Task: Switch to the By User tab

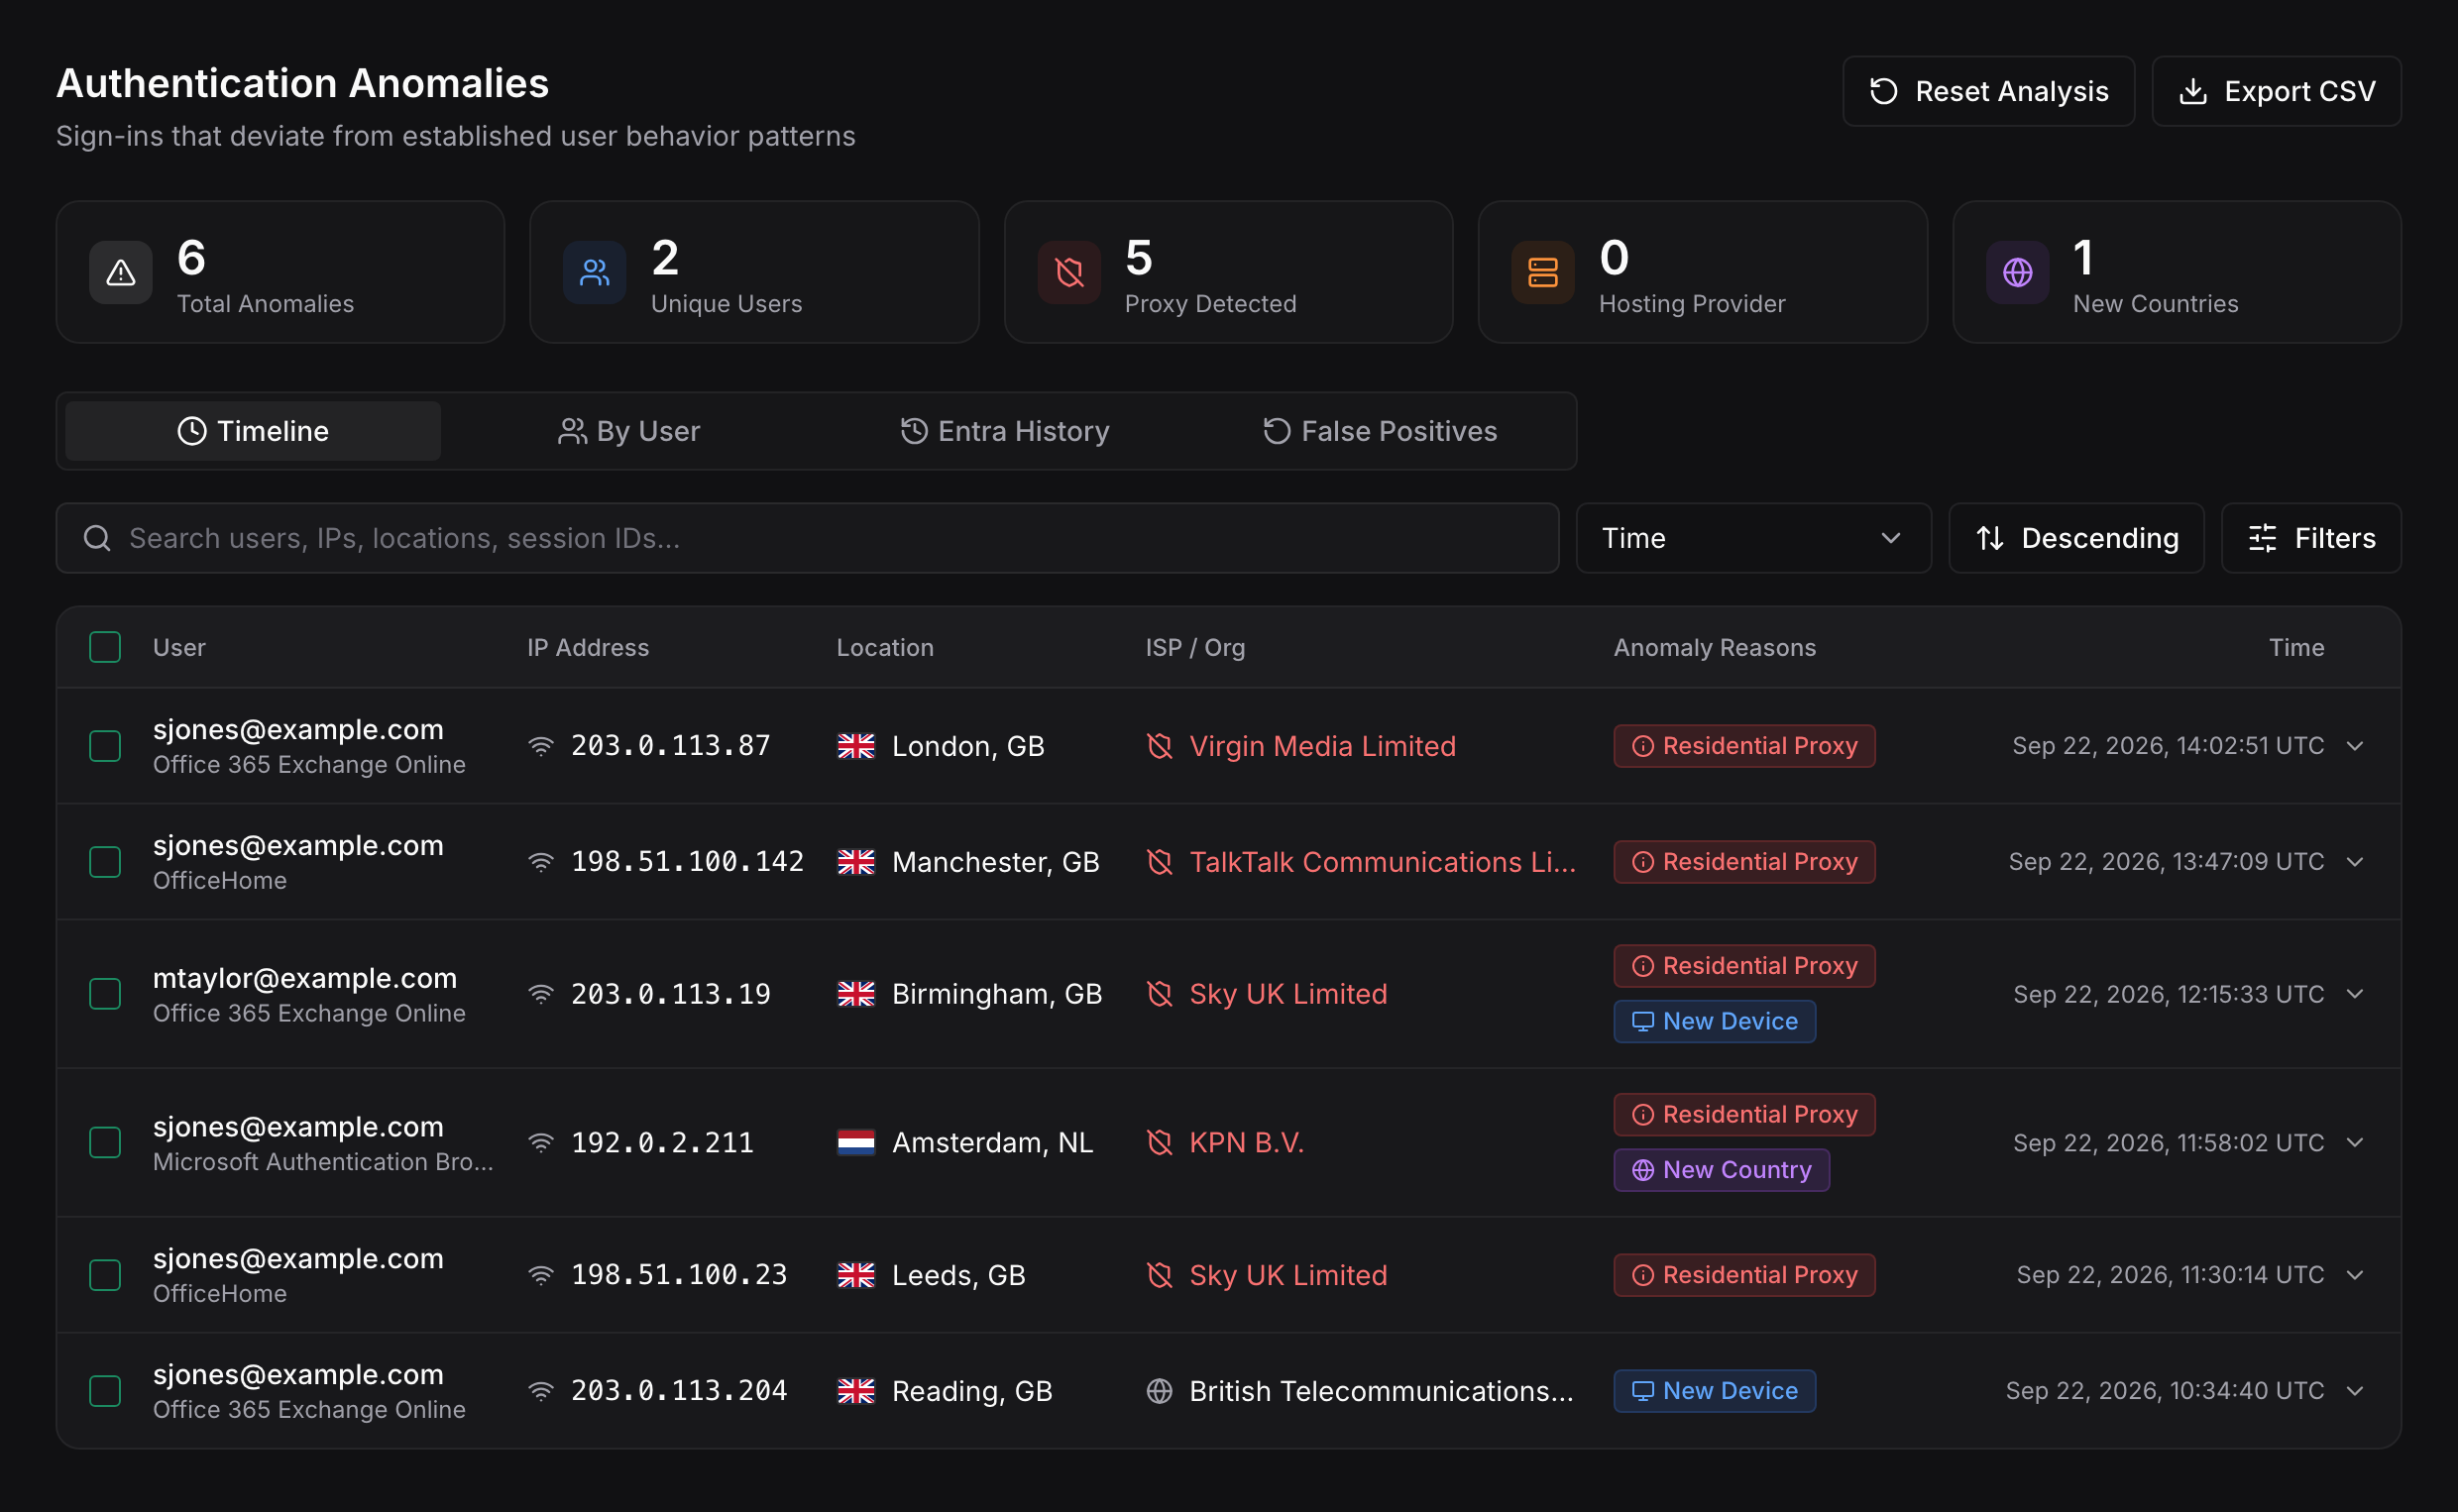Action: 629,431
